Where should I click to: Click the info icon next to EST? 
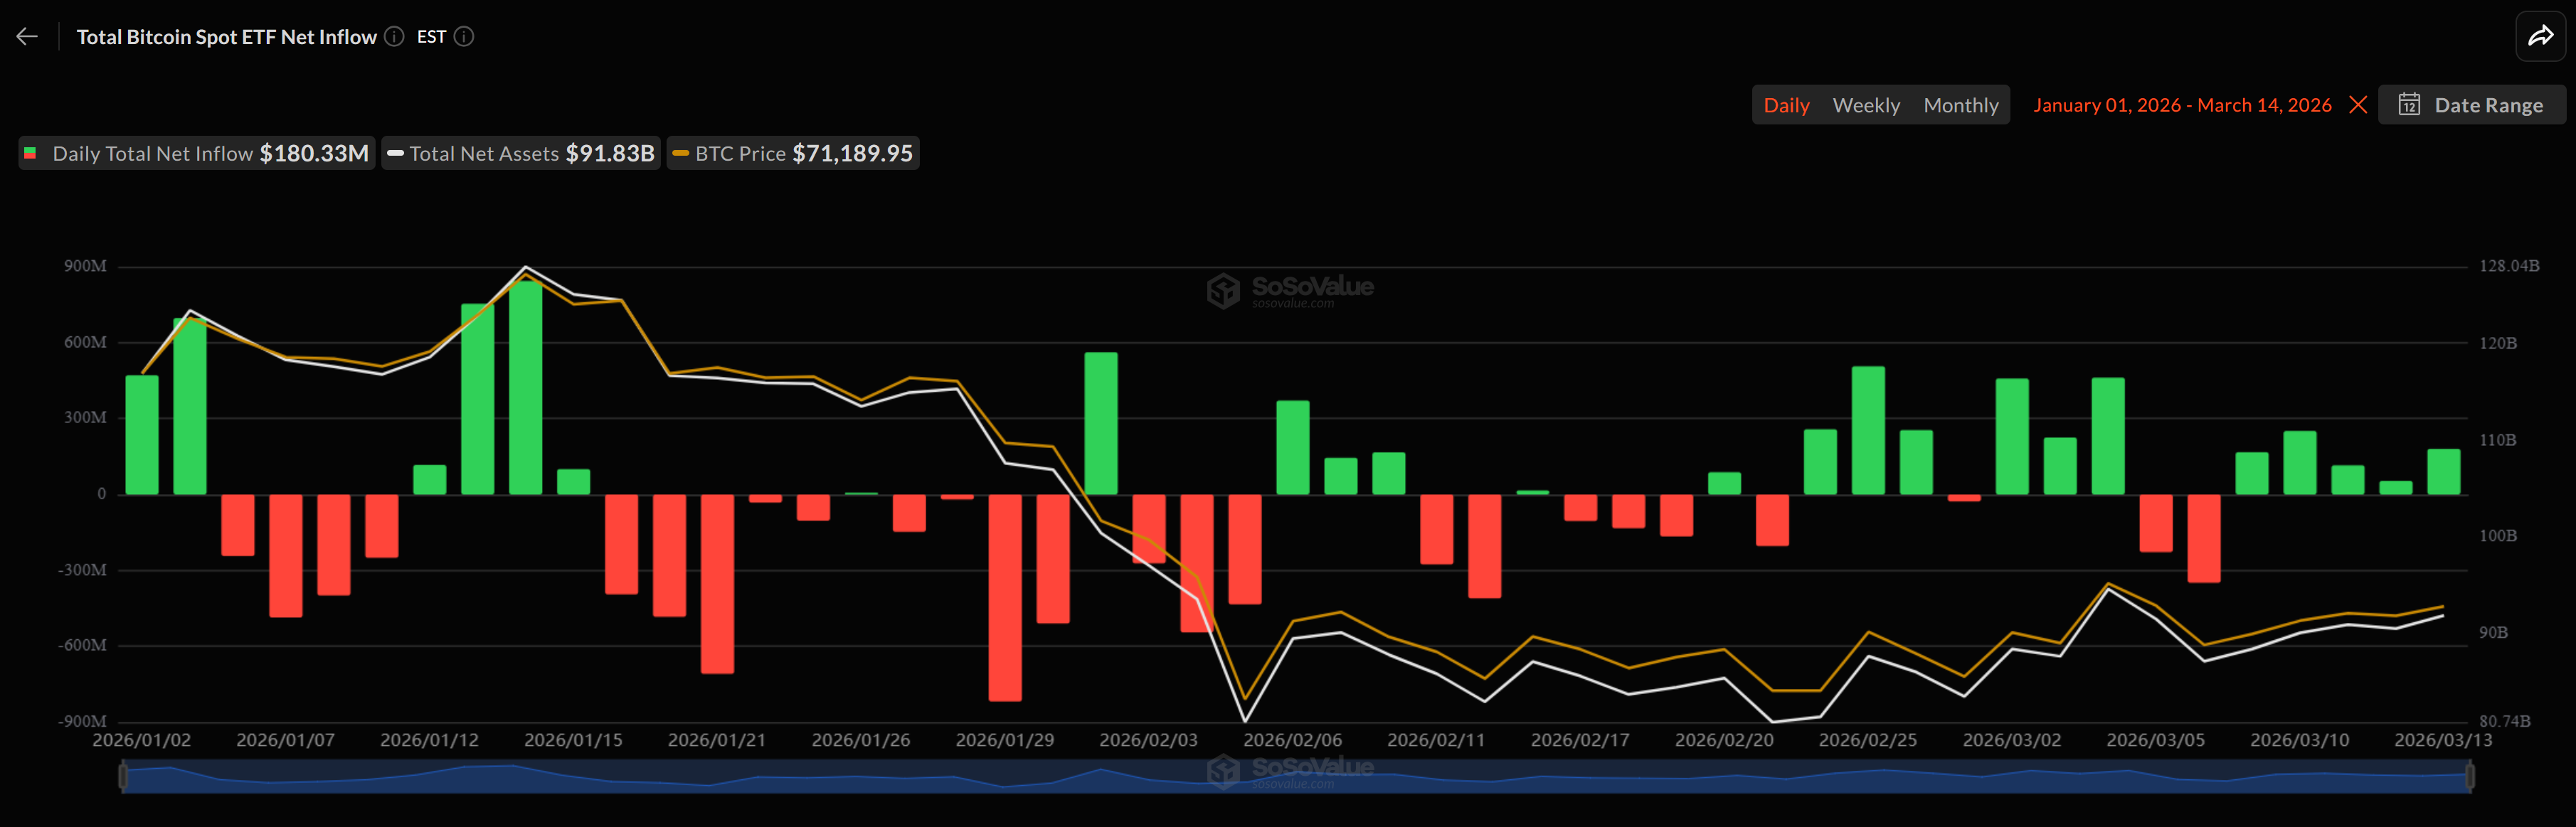pos(463,36)
